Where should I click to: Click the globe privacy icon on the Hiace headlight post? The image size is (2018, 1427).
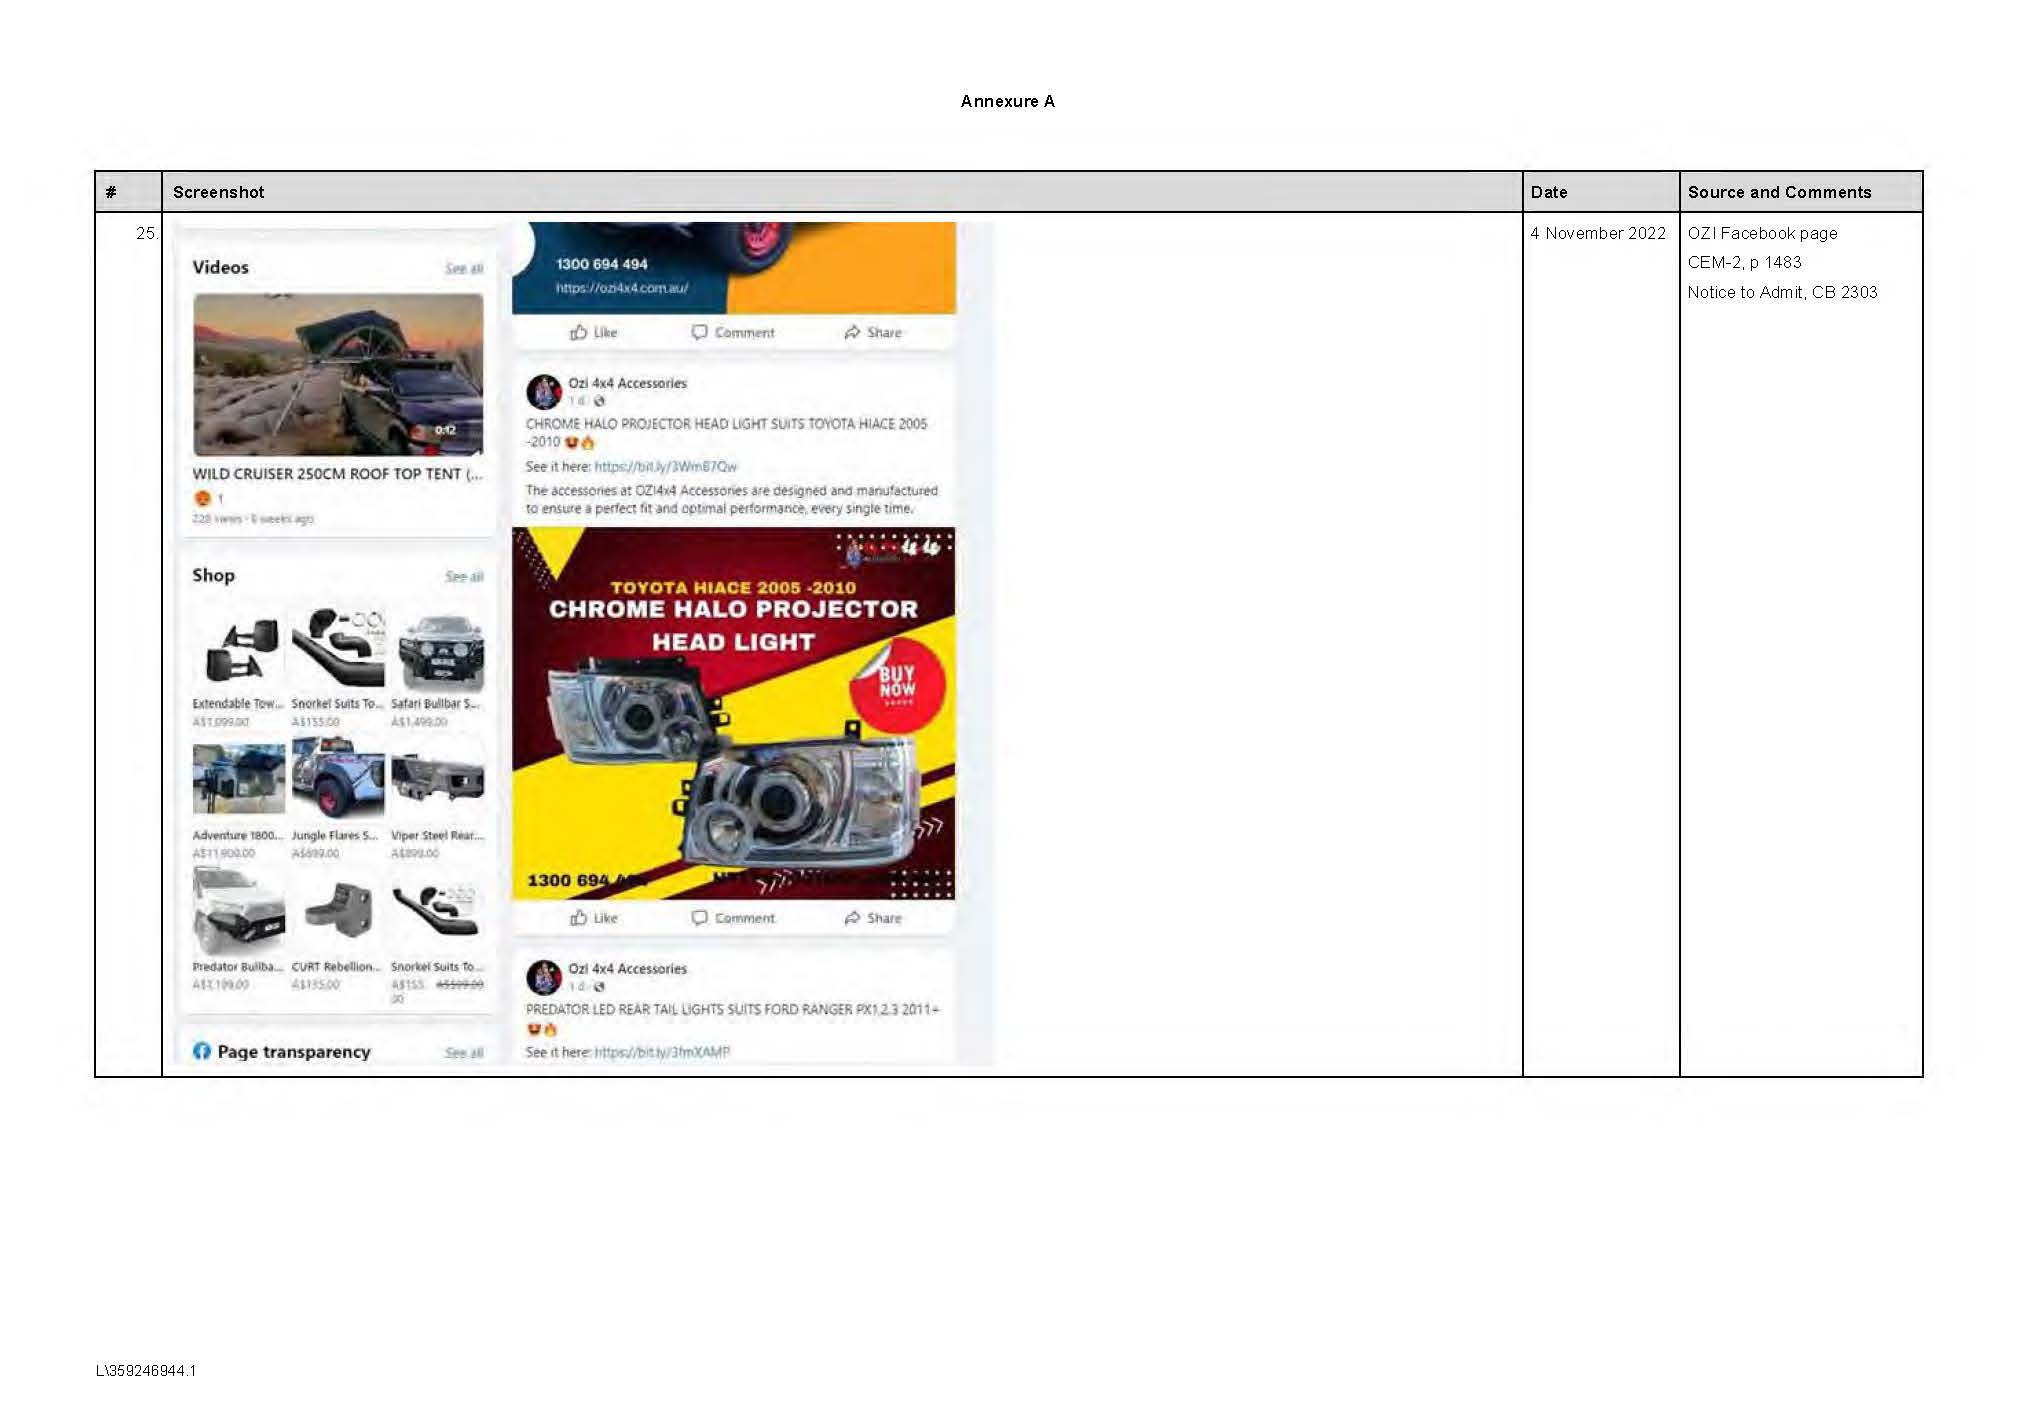pyautogui.click(x=599, y=401)
